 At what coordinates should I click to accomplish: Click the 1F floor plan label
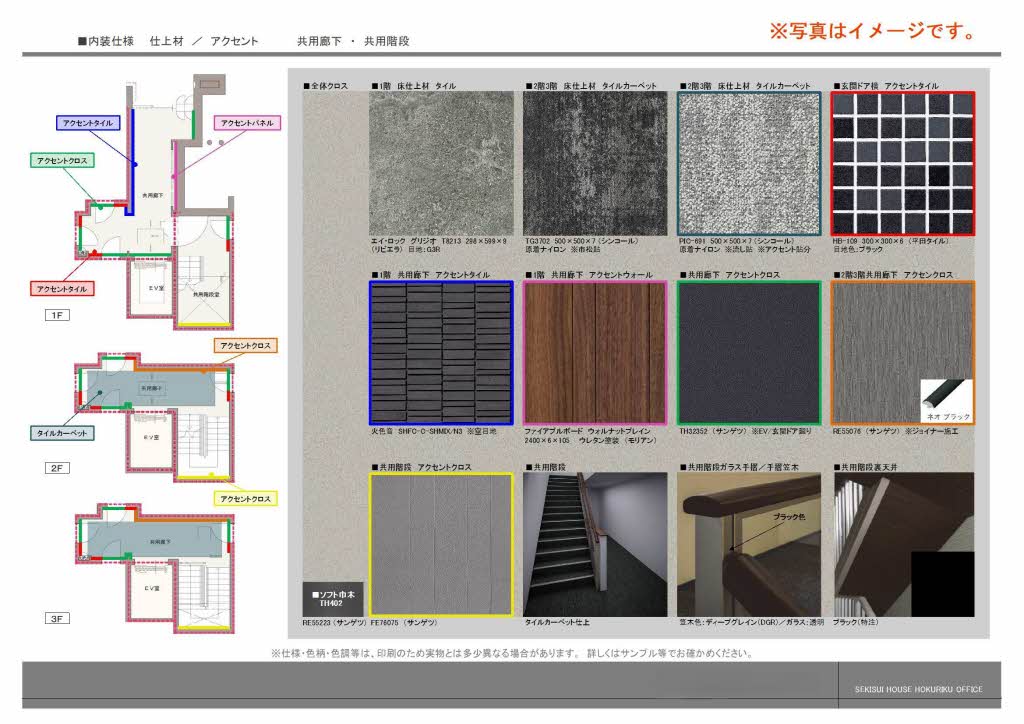[x=56, y=314]
